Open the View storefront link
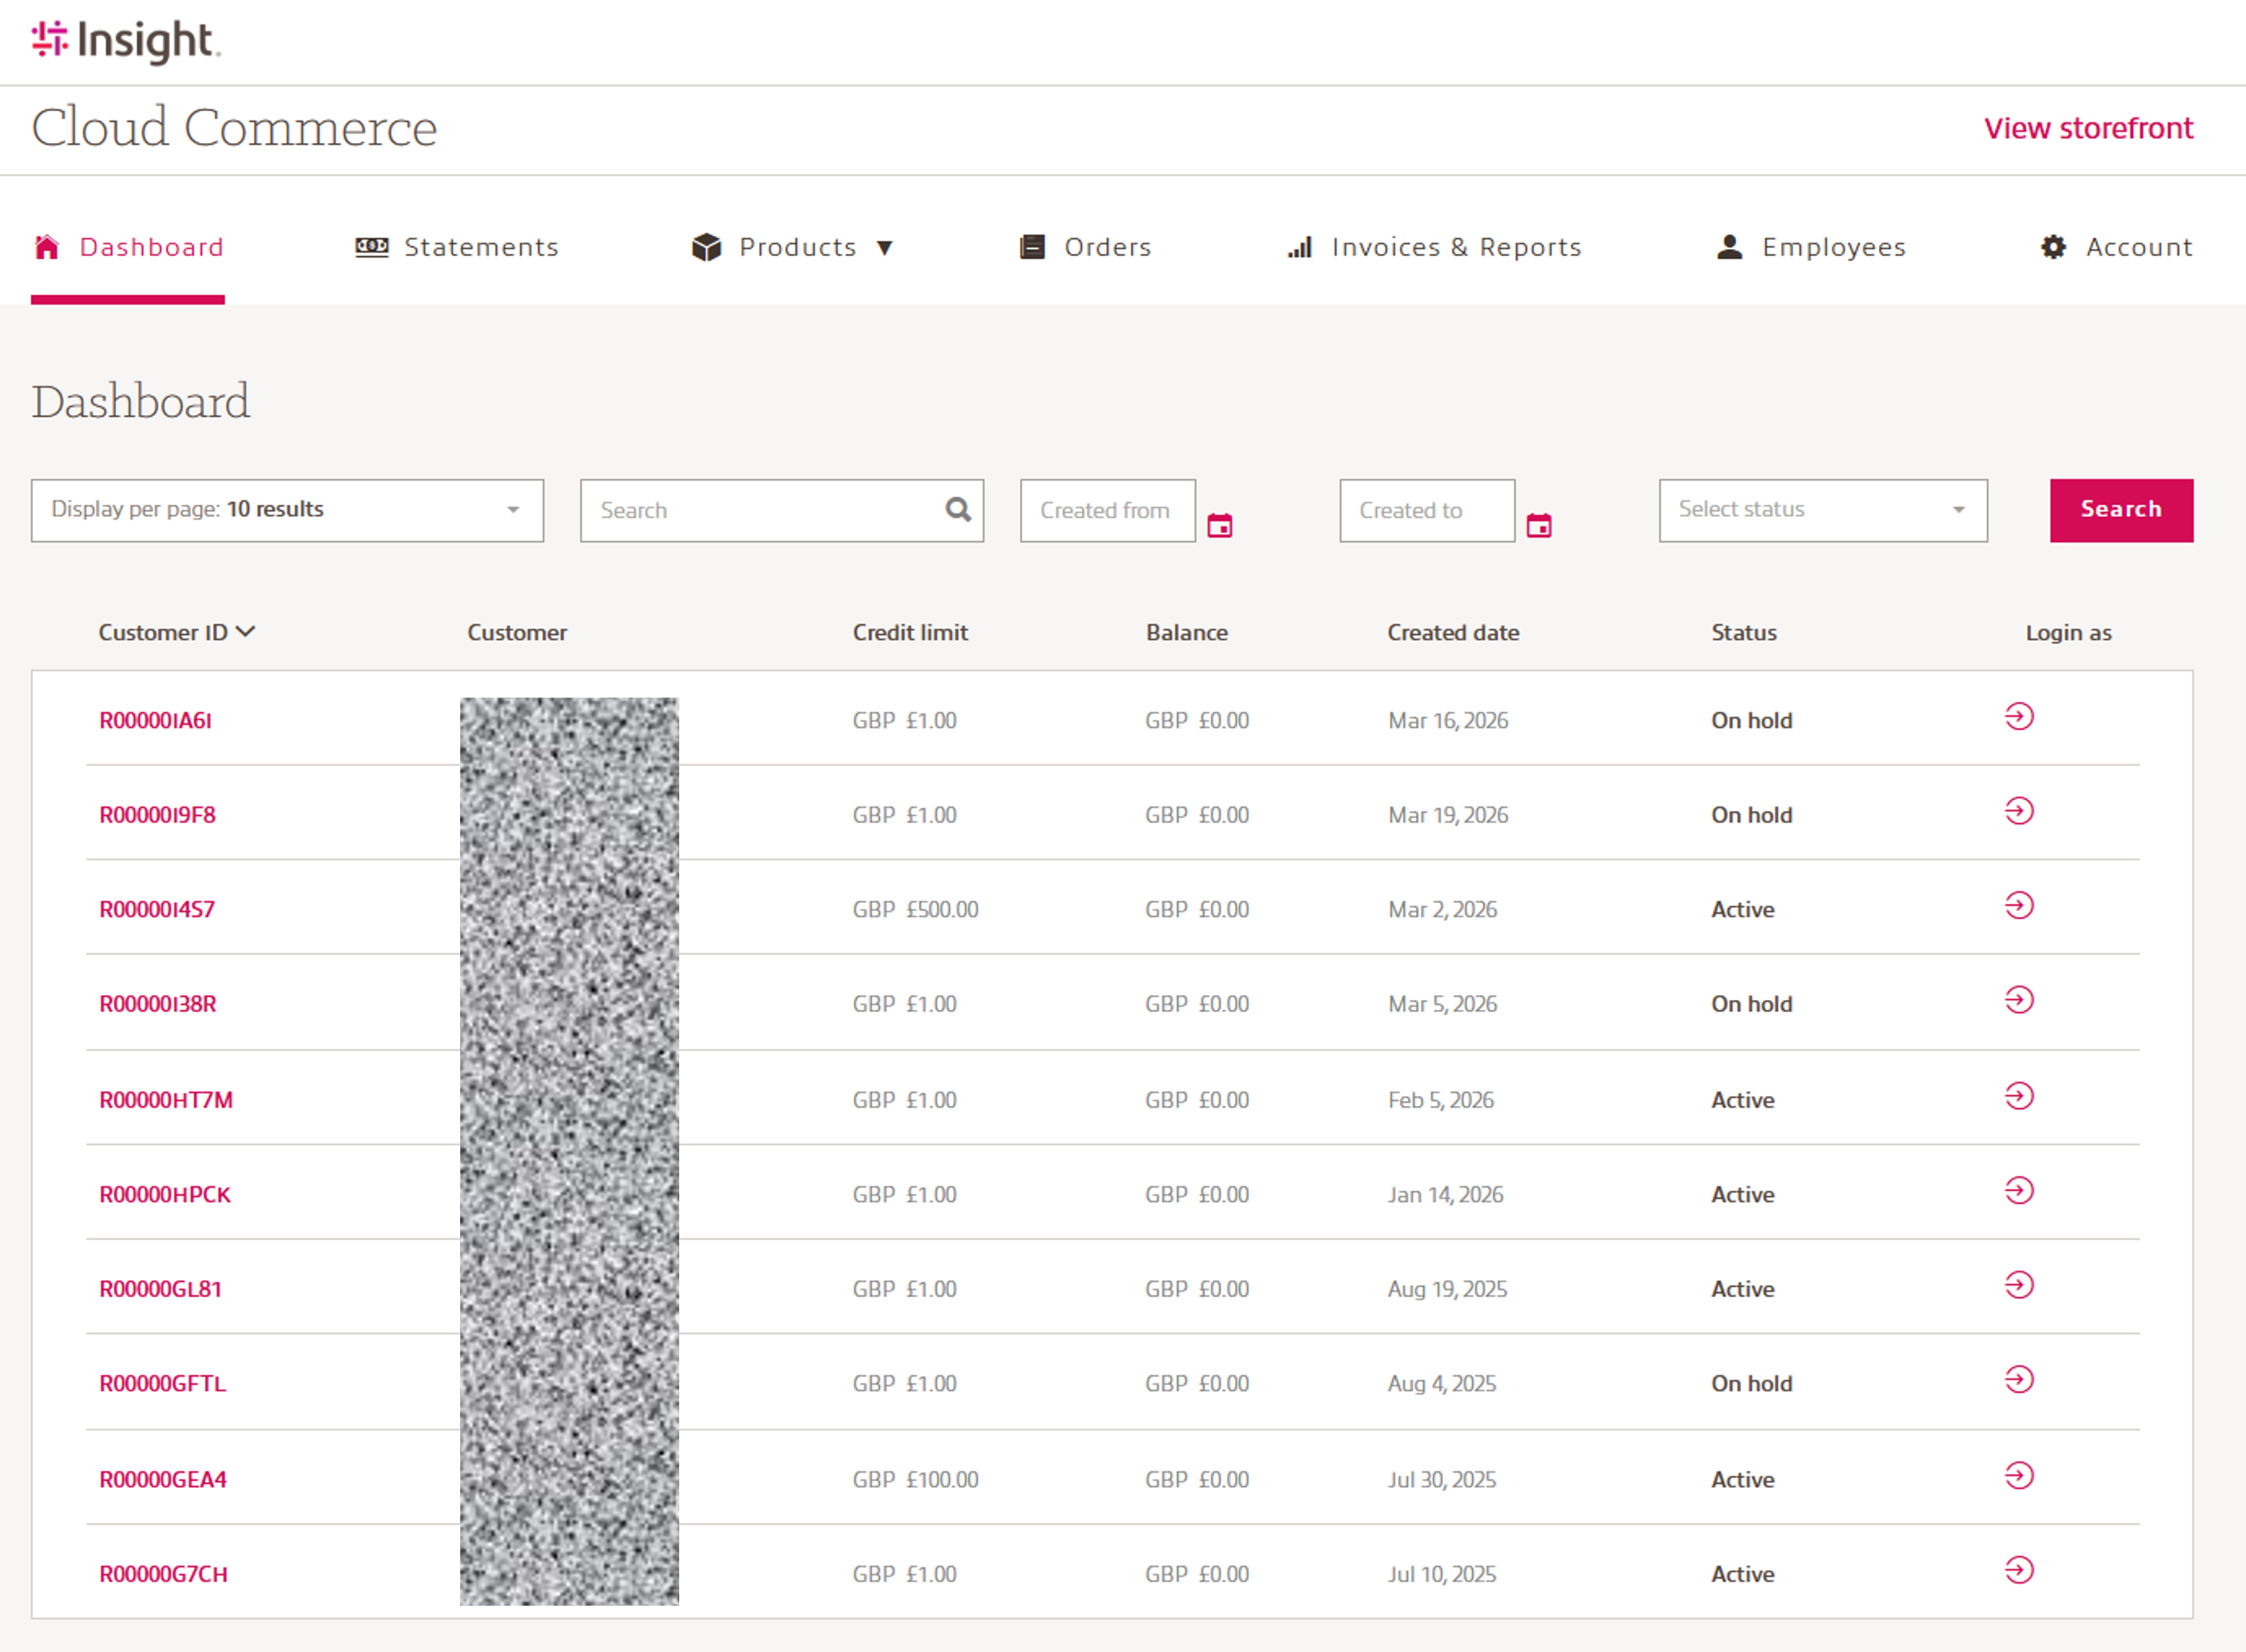This screenshot has height=1652, width=2246. point(2087,128)
